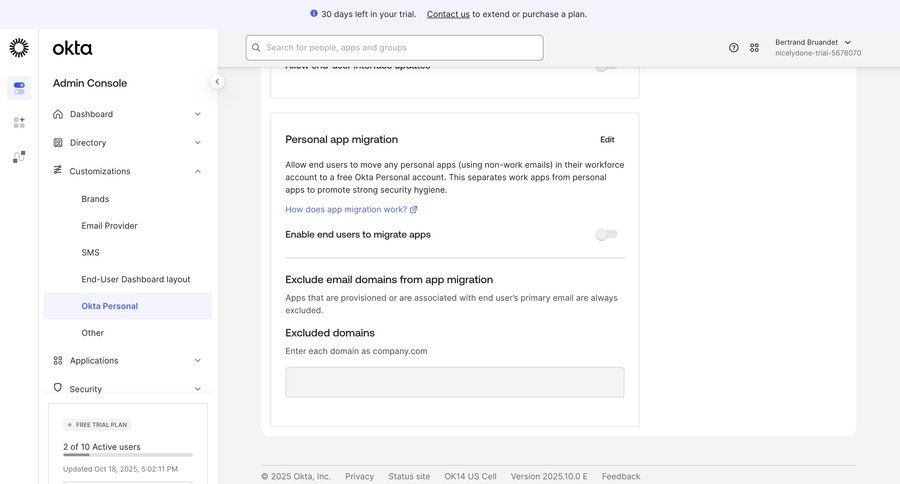
Task: Expand the Security menu chevron
Action: pyautogui.click(x=197, y=389)
